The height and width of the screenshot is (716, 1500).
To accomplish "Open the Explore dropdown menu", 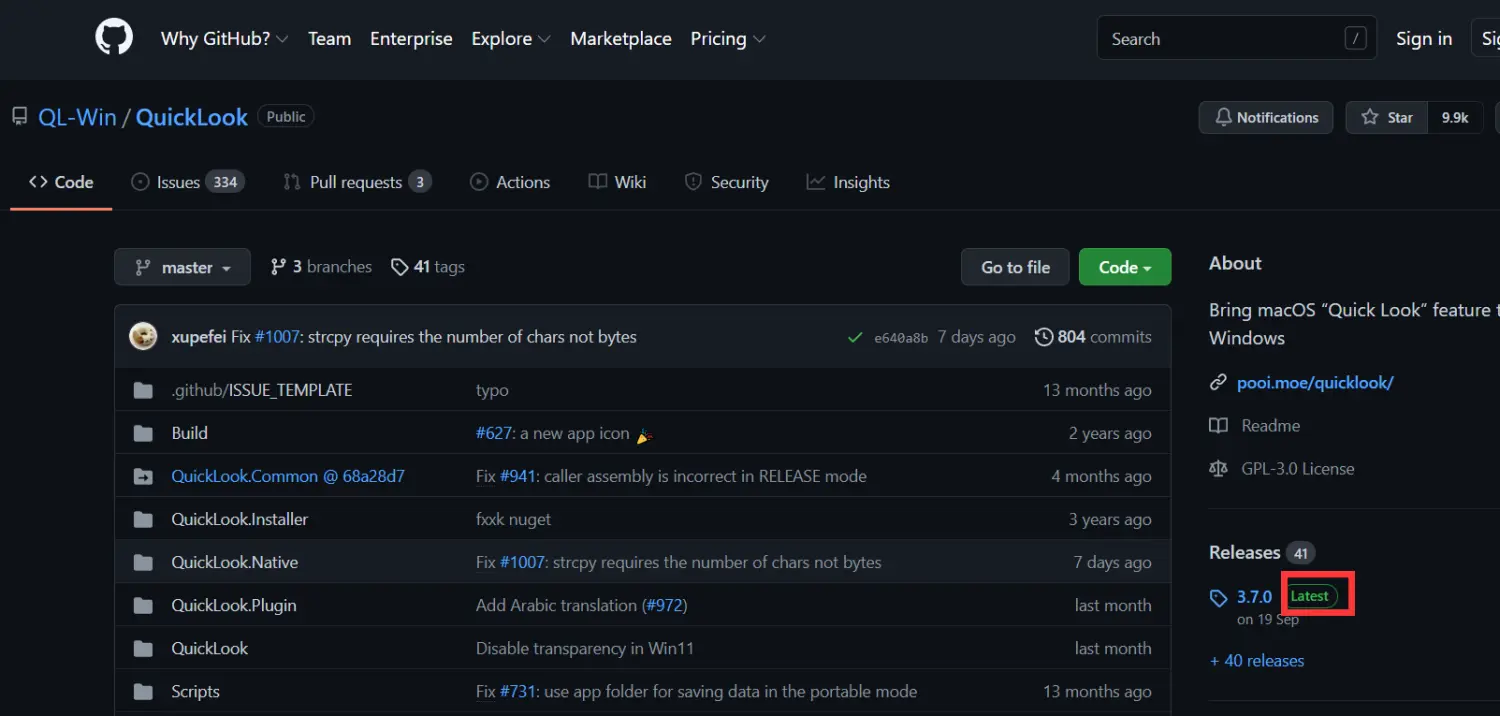I will [x=510, y=39].
